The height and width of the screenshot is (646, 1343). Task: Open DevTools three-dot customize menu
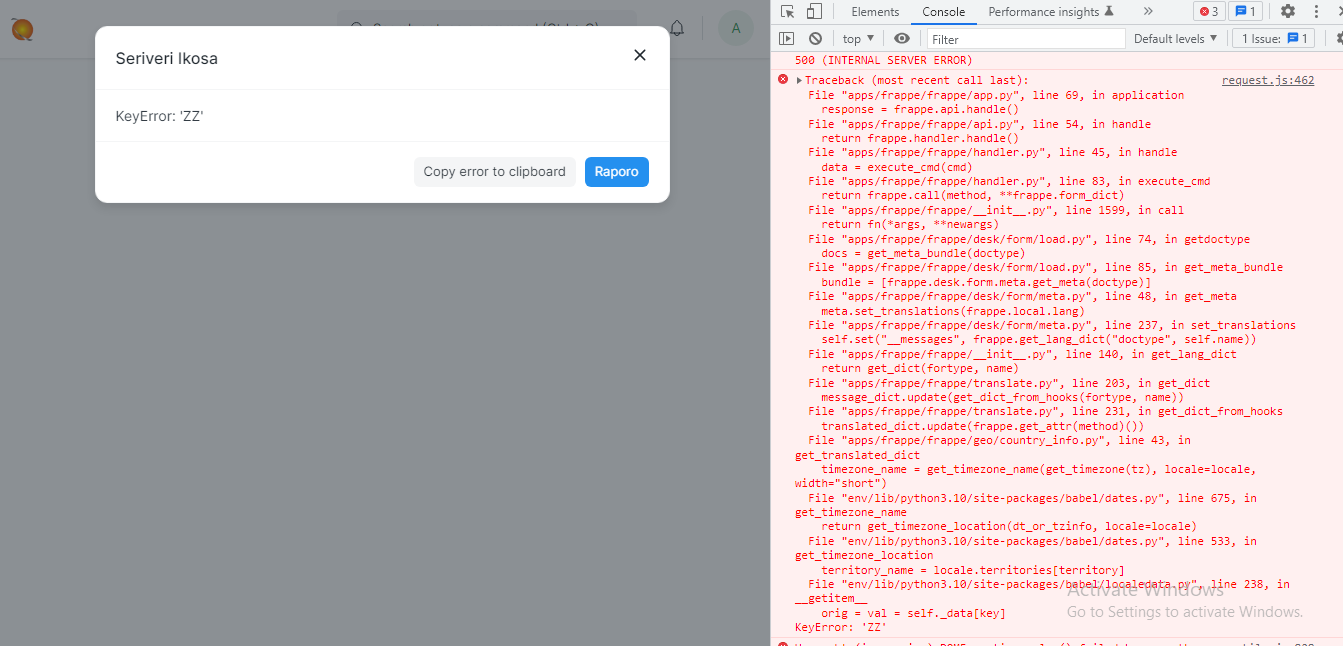pyautogui.click(x=1316, y=12)
